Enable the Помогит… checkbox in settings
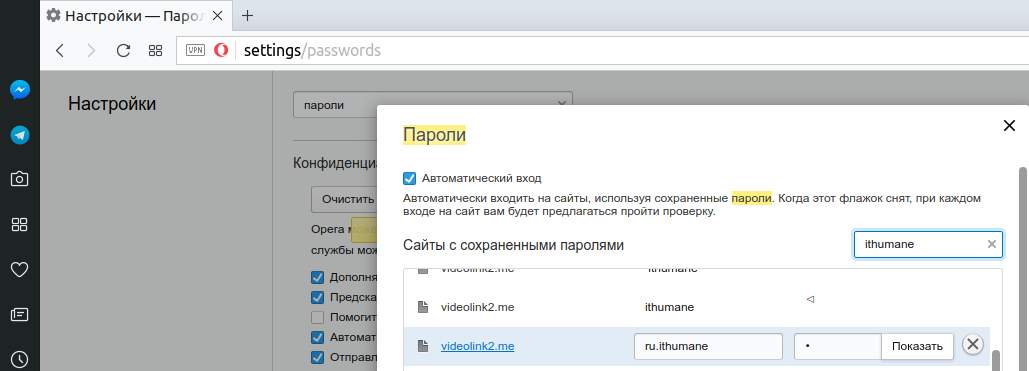Screen dimensions: 1029x371 [x=318, y=318]
